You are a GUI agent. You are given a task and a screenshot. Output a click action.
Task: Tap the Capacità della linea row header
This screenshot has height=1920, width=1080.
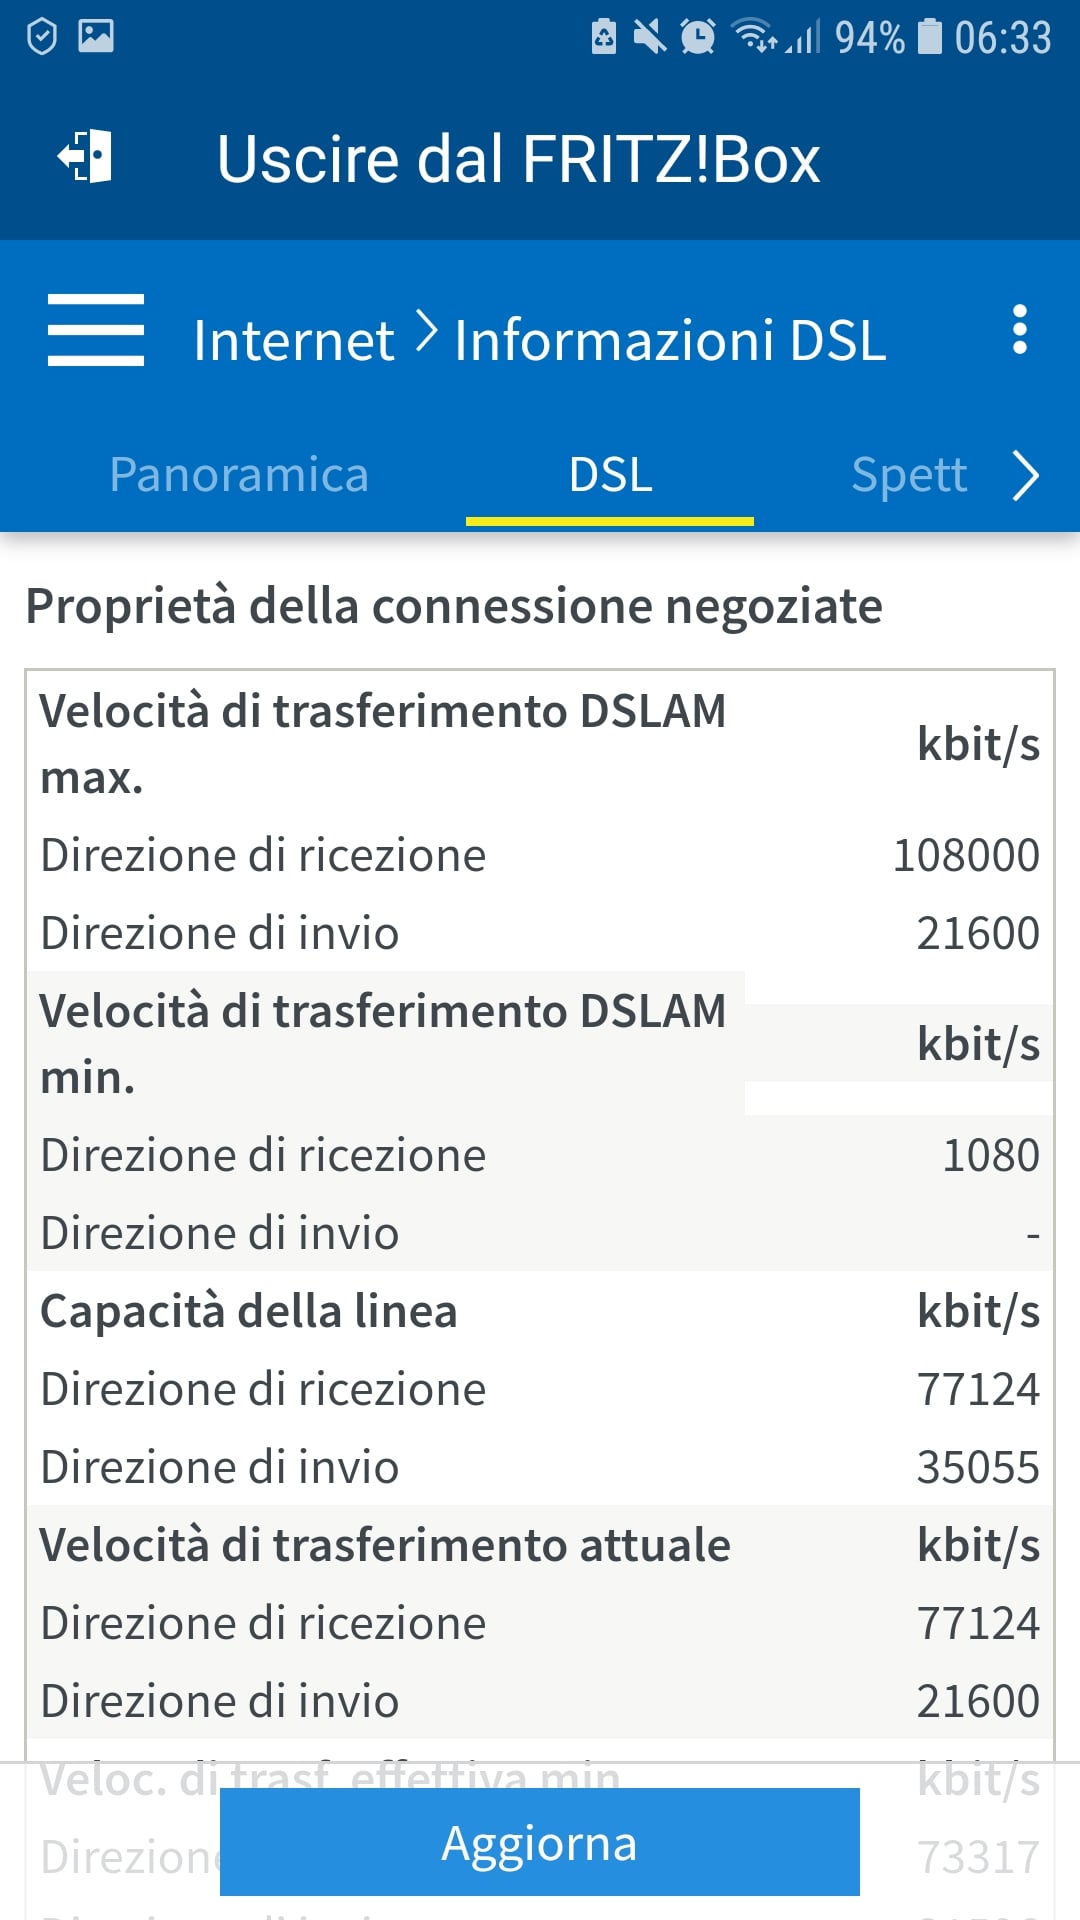click(249, 1311)
